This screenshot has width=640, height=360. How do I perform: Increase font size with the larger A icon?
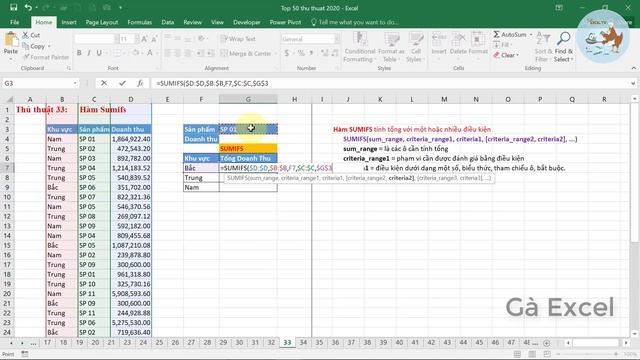pyautogui.click(x=144, y=39)
